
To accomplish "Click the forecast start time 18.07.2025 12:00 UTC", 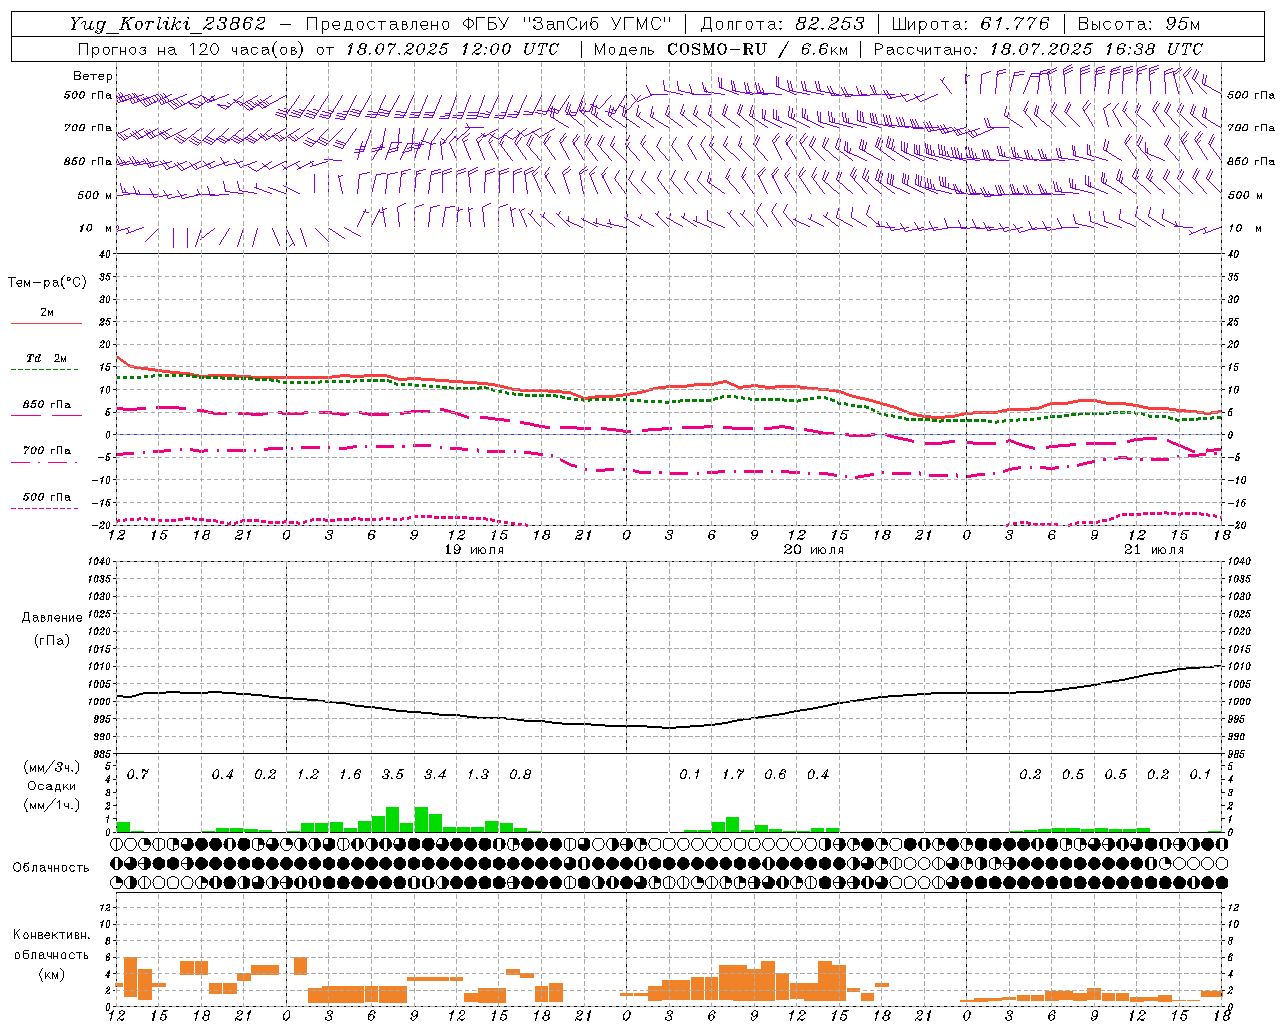I will click(452, 49).
